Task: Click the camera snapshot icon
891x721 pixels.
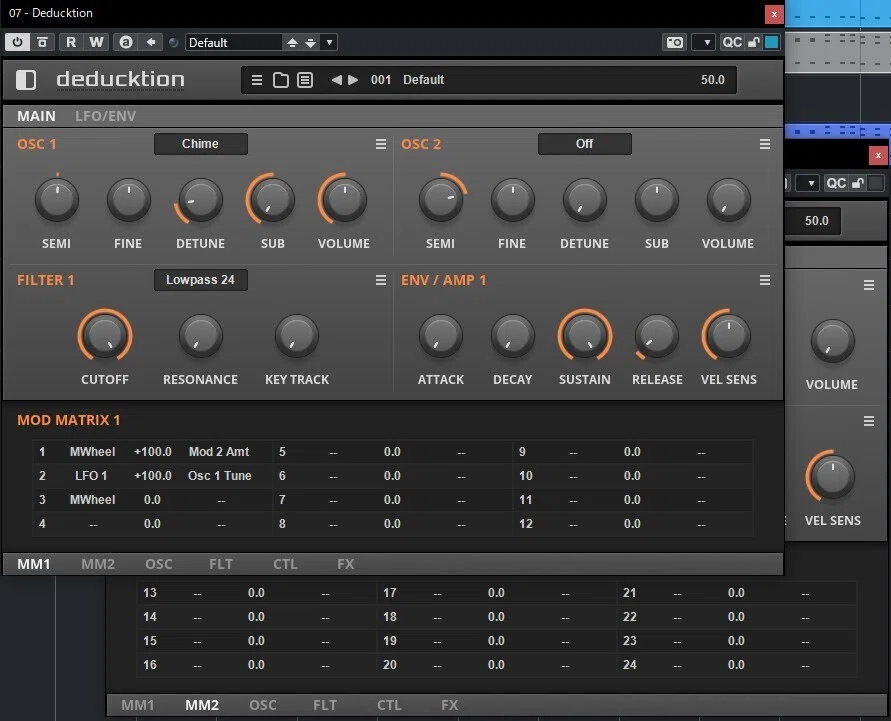Action: 675,43
